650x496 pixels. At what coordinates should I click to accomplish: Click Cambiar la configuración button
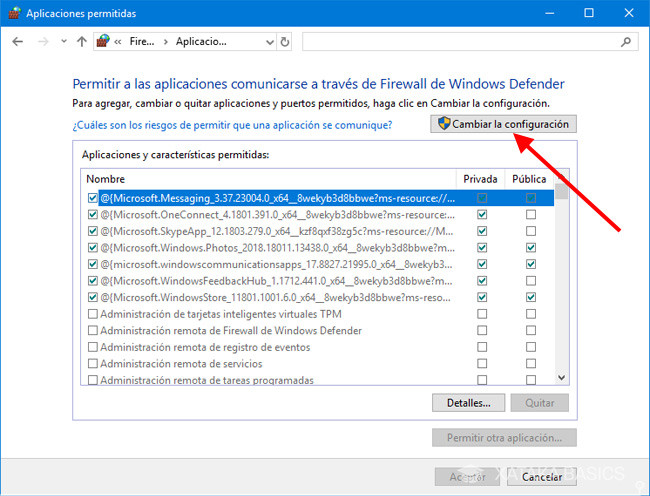tap(503, 124)
